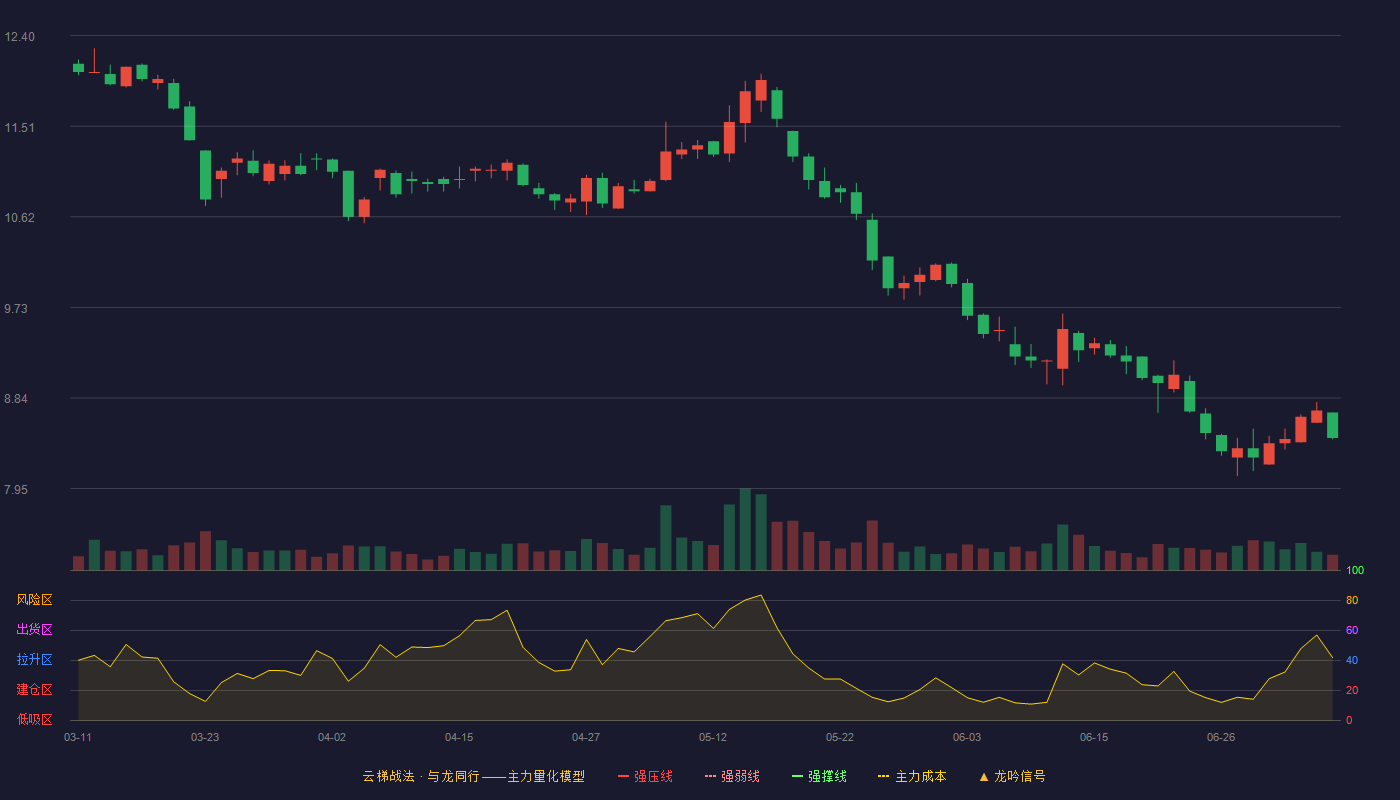Click the last green candlestick on the right
This screenshot has width=1400, height=800.
click(x=1333, y=425)
